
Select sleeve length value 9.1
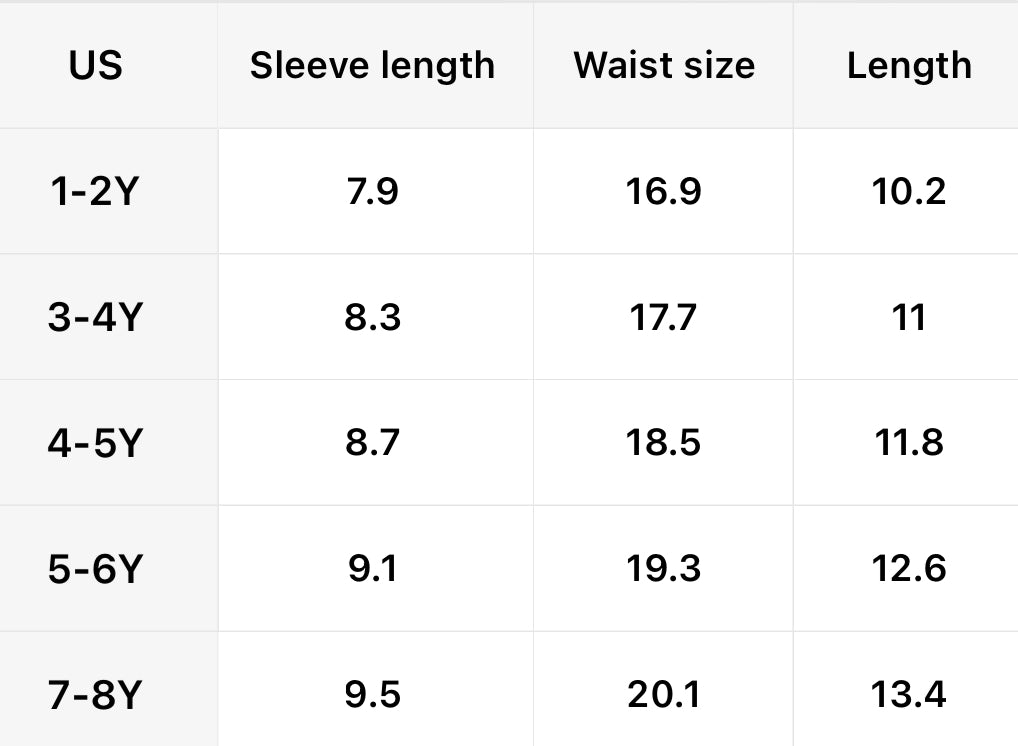pyautogui.click(x=372, y=569)
